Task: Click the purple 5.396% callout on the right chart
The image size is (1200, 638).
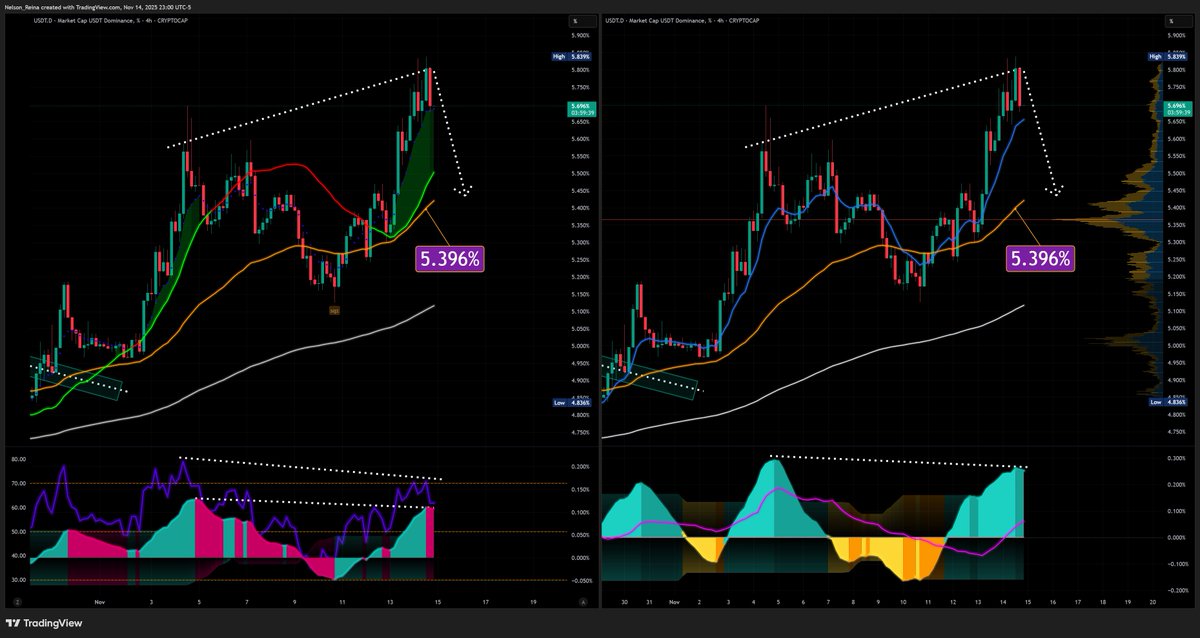Action: [1041, 258]
